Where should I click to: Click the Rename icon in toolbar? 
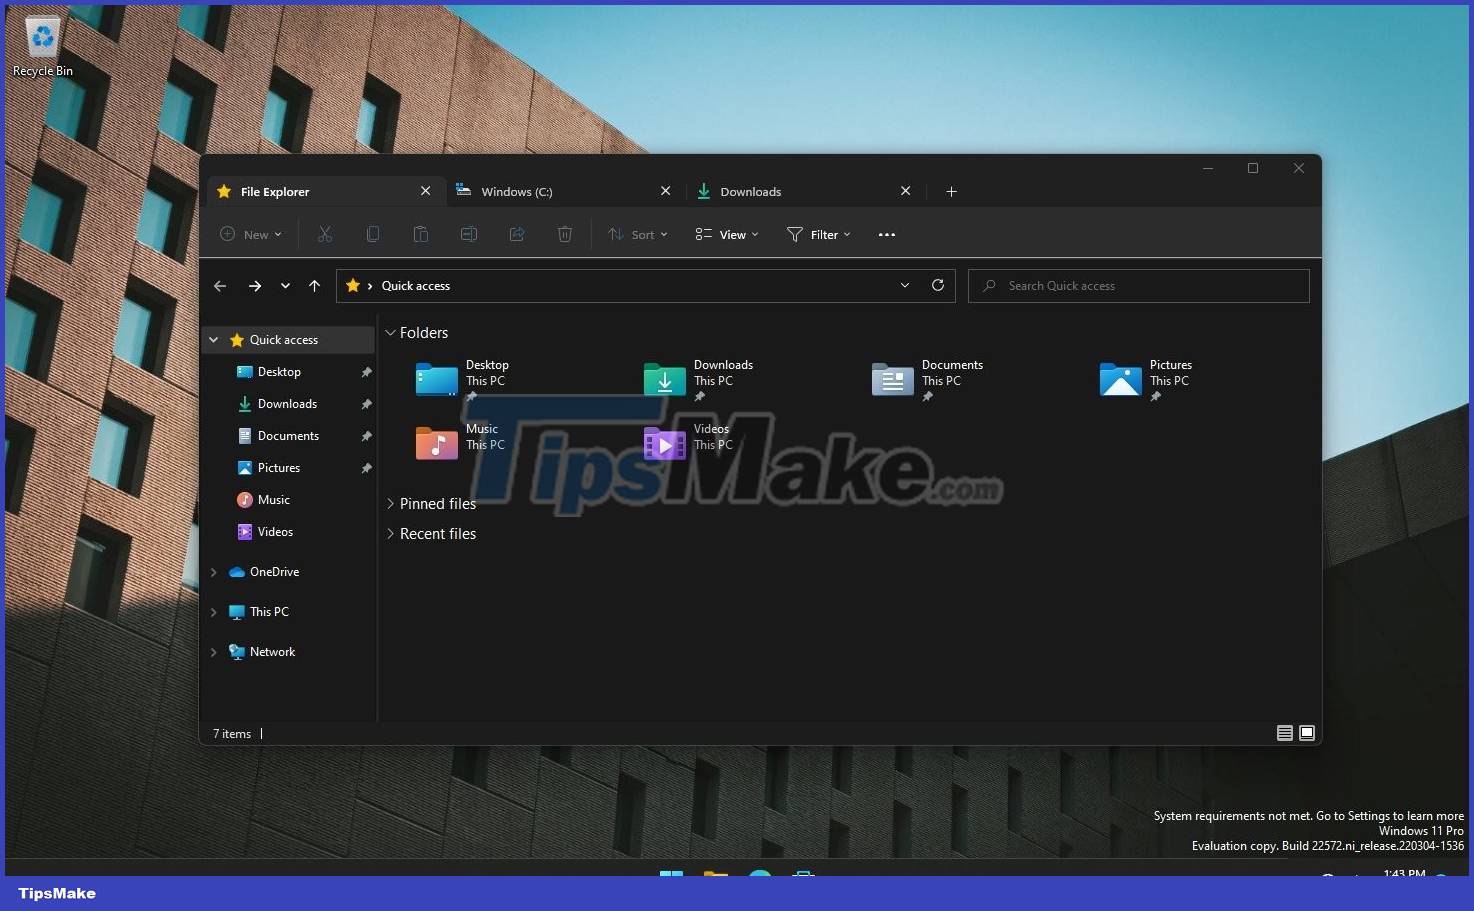pos(469,234)
